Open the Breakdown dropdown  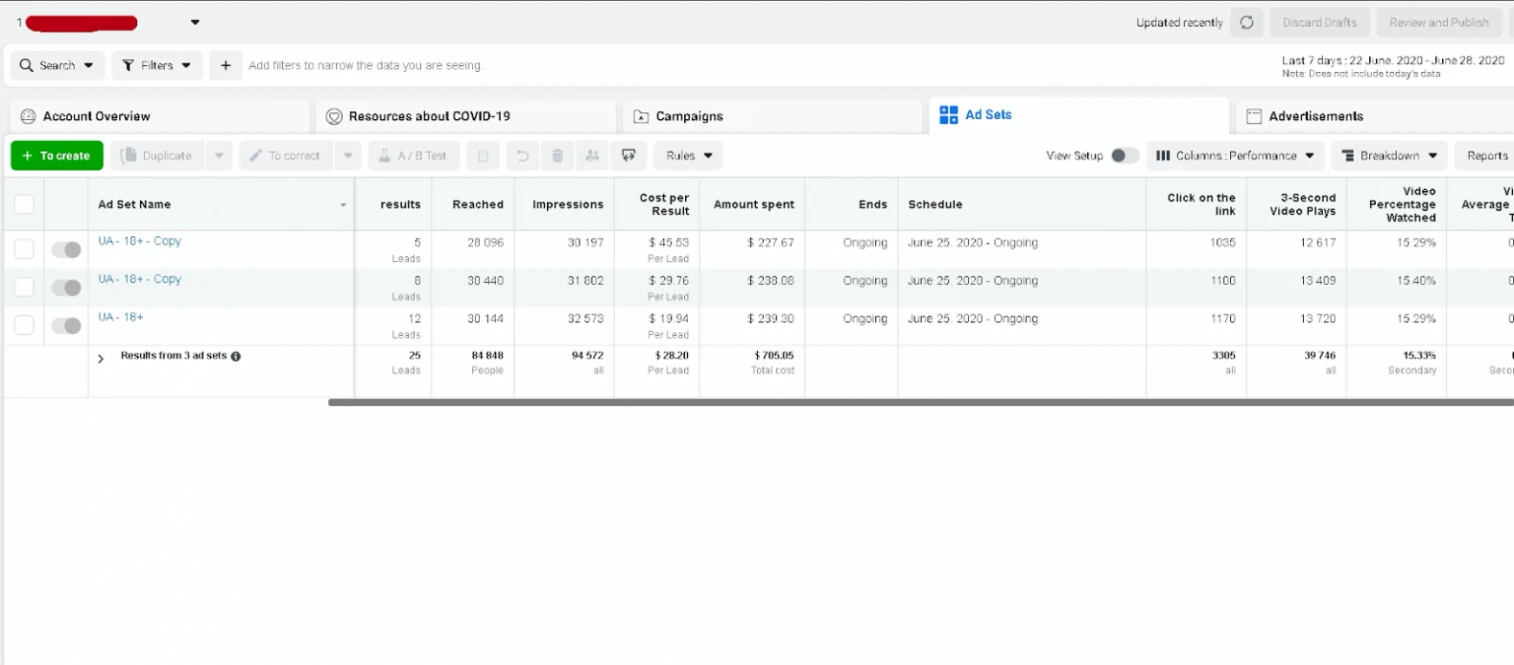[x=1389, y=156]
